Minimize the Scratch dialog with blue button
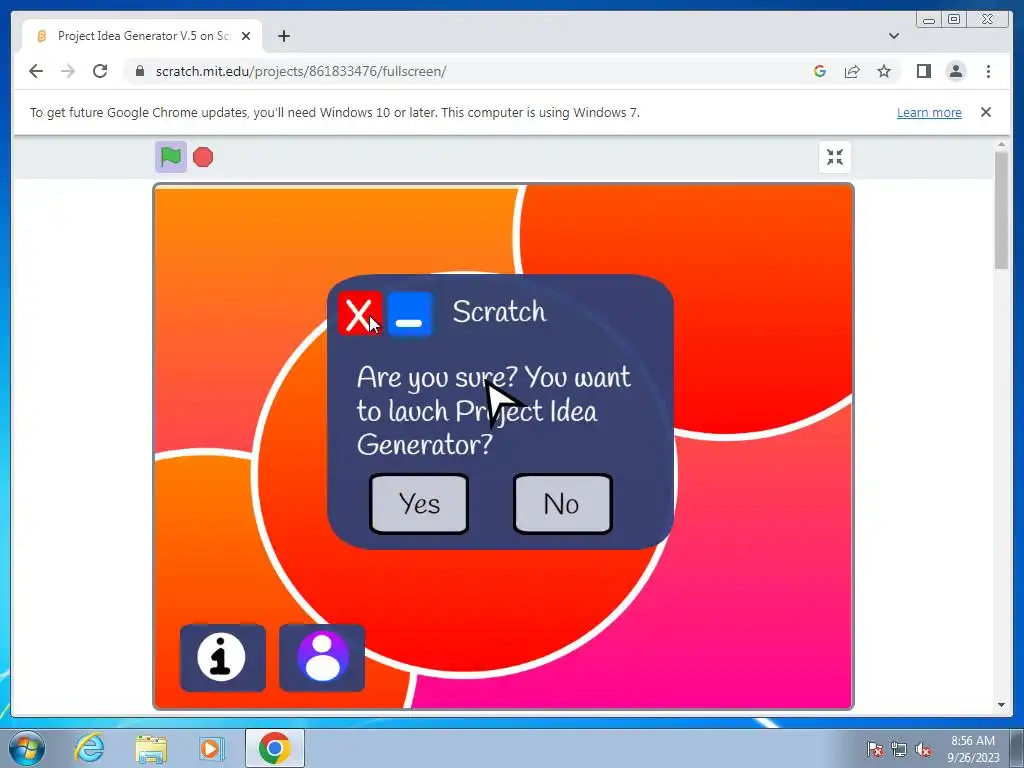1024x768 pixels. [410, 313]
